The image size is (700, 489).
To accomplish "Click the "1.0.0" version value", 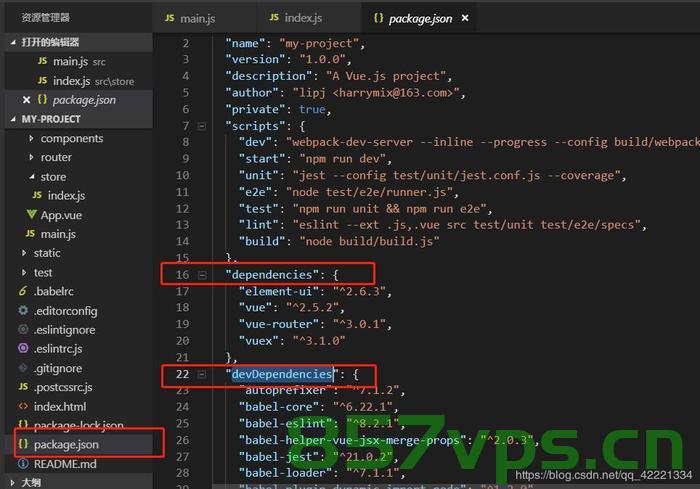I will pyautogui.click(x=322, y=59).
